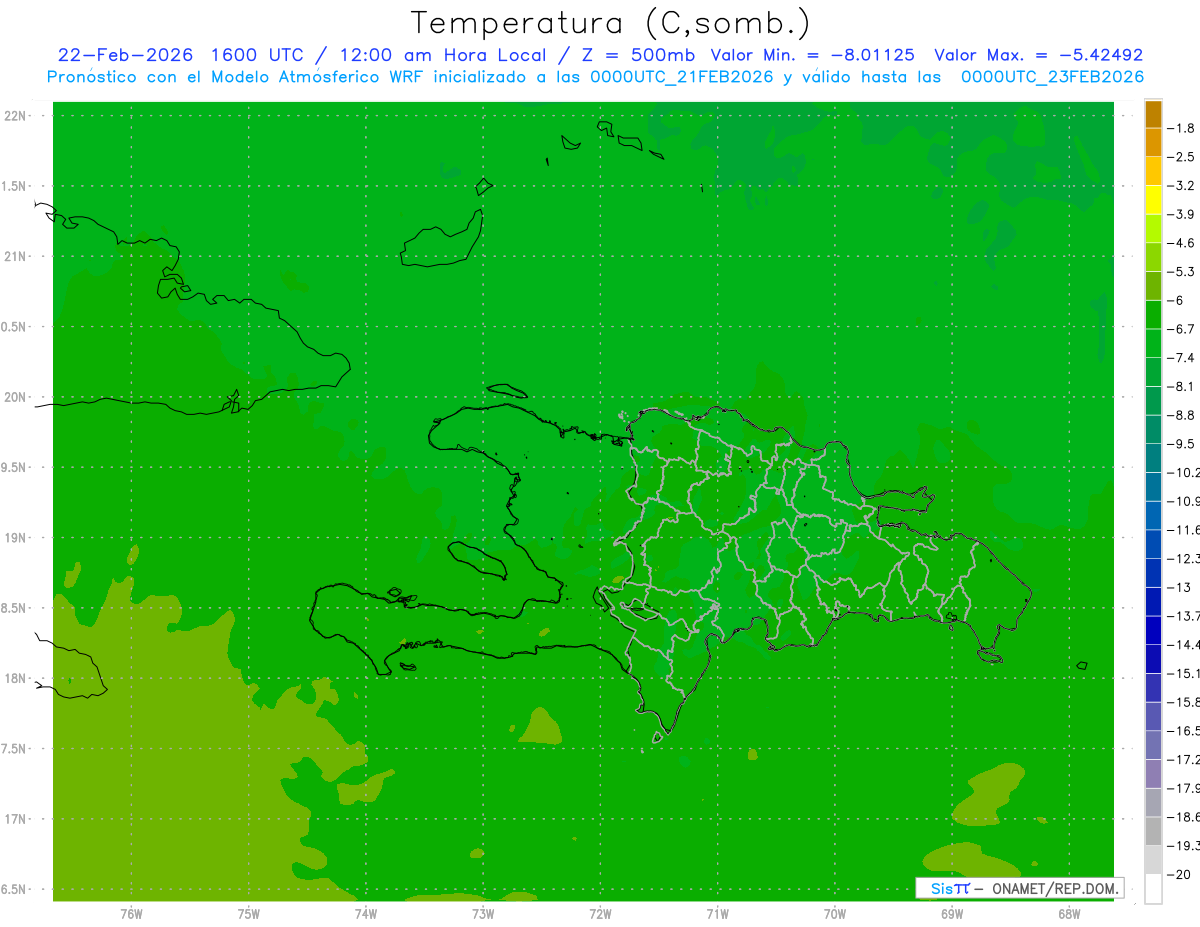Image resolution: width=1200 pixels, height=927 pixels.
Task: Click the "-13" legend label
Action: coord(1178,587)
